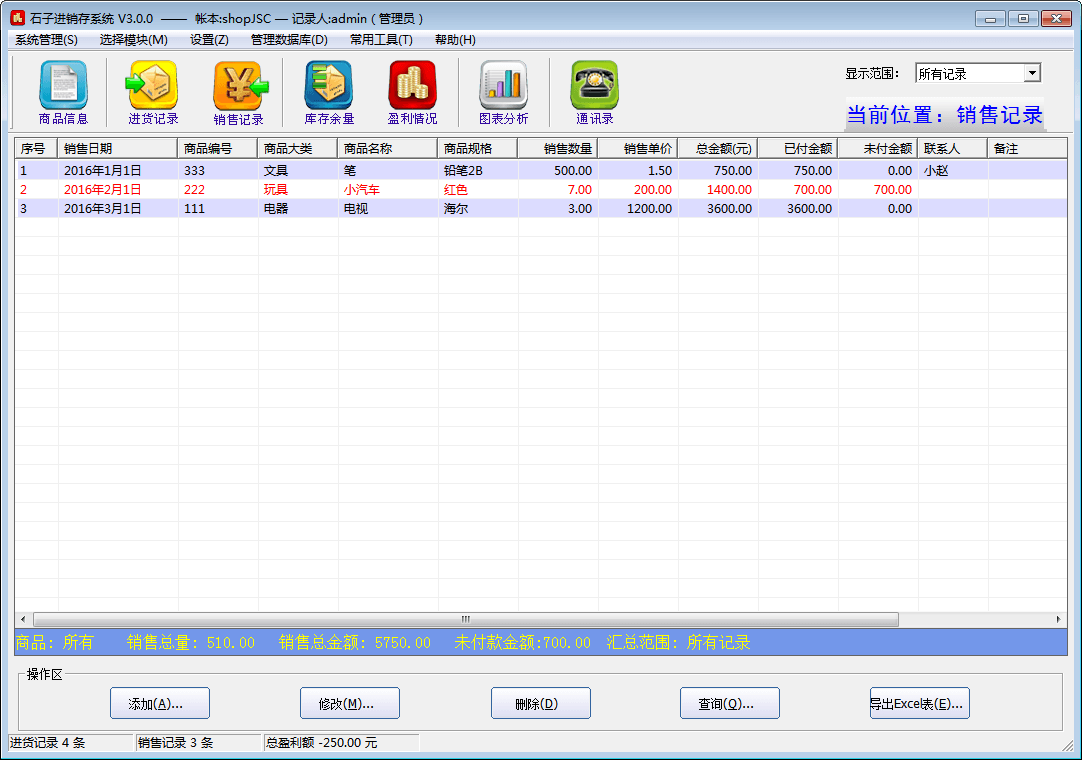Click the 添加(A)... button
The width and height of the screenshot is (1082, 760).
coord(160,703)
